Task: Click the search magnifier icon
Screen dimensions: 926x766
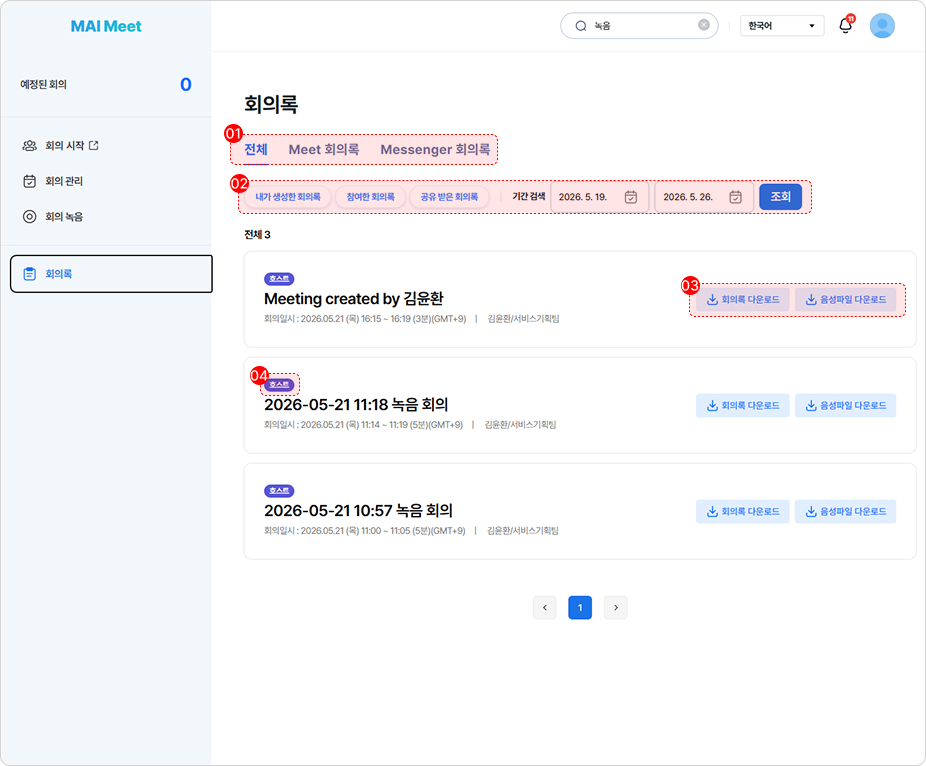Action: click(x=581, y=26)
